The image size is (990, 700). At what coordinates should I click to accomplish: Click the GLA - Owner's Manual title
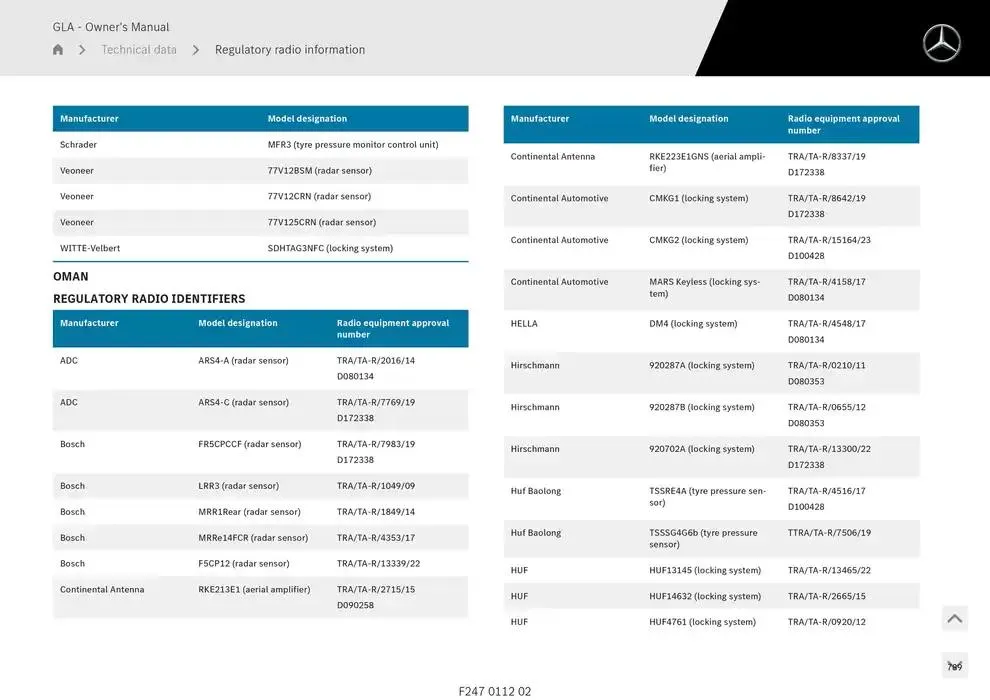(x=111, y=27)
